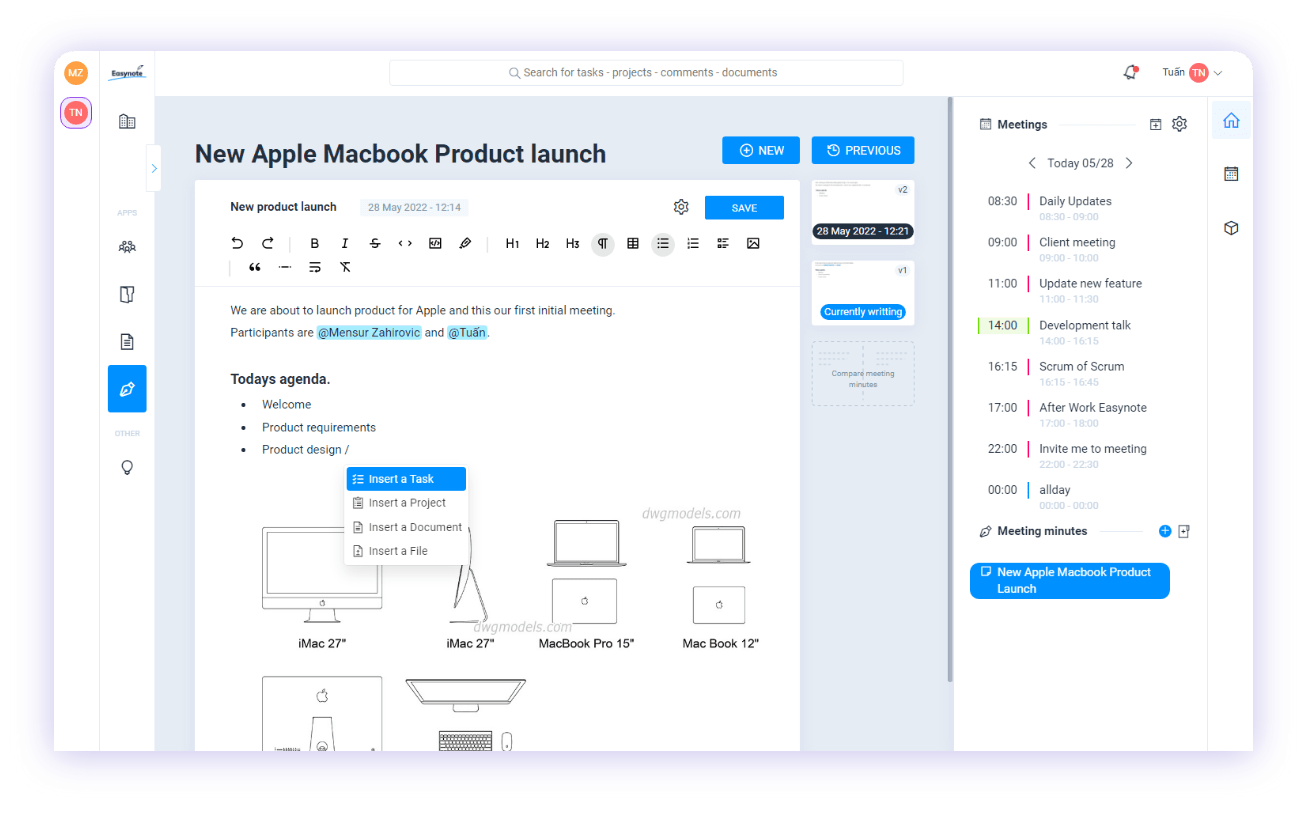
Task: Insert a table
Action: 633,243
